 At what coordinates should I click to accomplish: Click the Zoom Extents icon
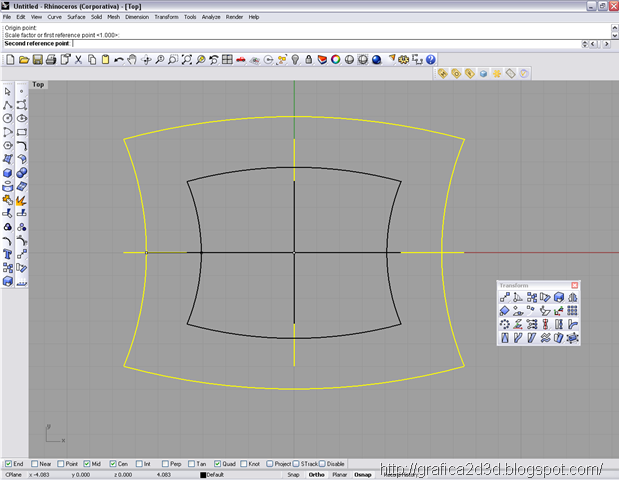point(187,60)
